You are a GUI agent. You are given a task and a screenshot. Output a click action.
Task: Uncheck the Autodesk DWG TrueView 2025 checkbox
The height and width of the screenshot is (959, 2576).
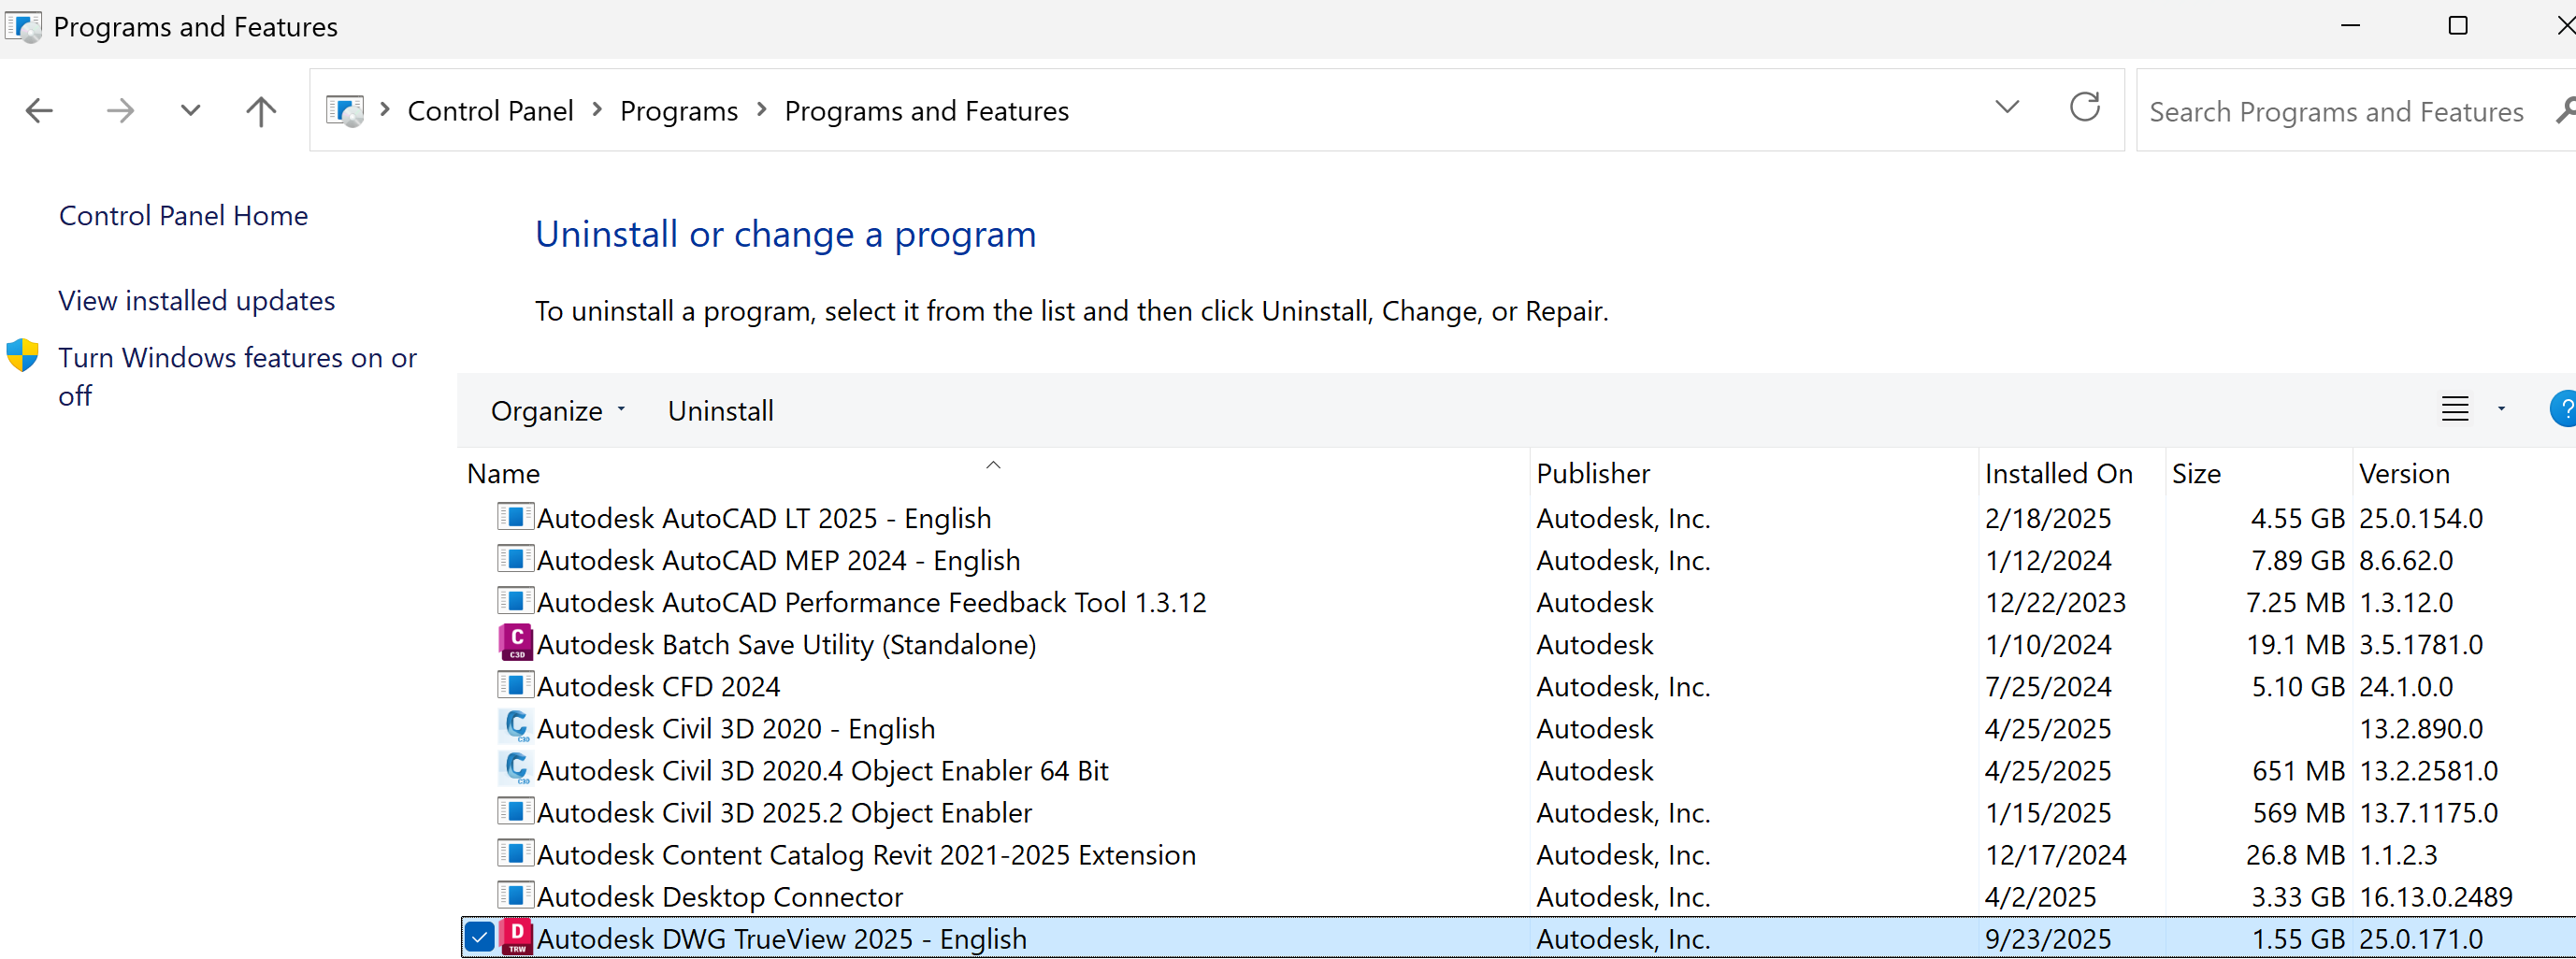click(480, 937)
